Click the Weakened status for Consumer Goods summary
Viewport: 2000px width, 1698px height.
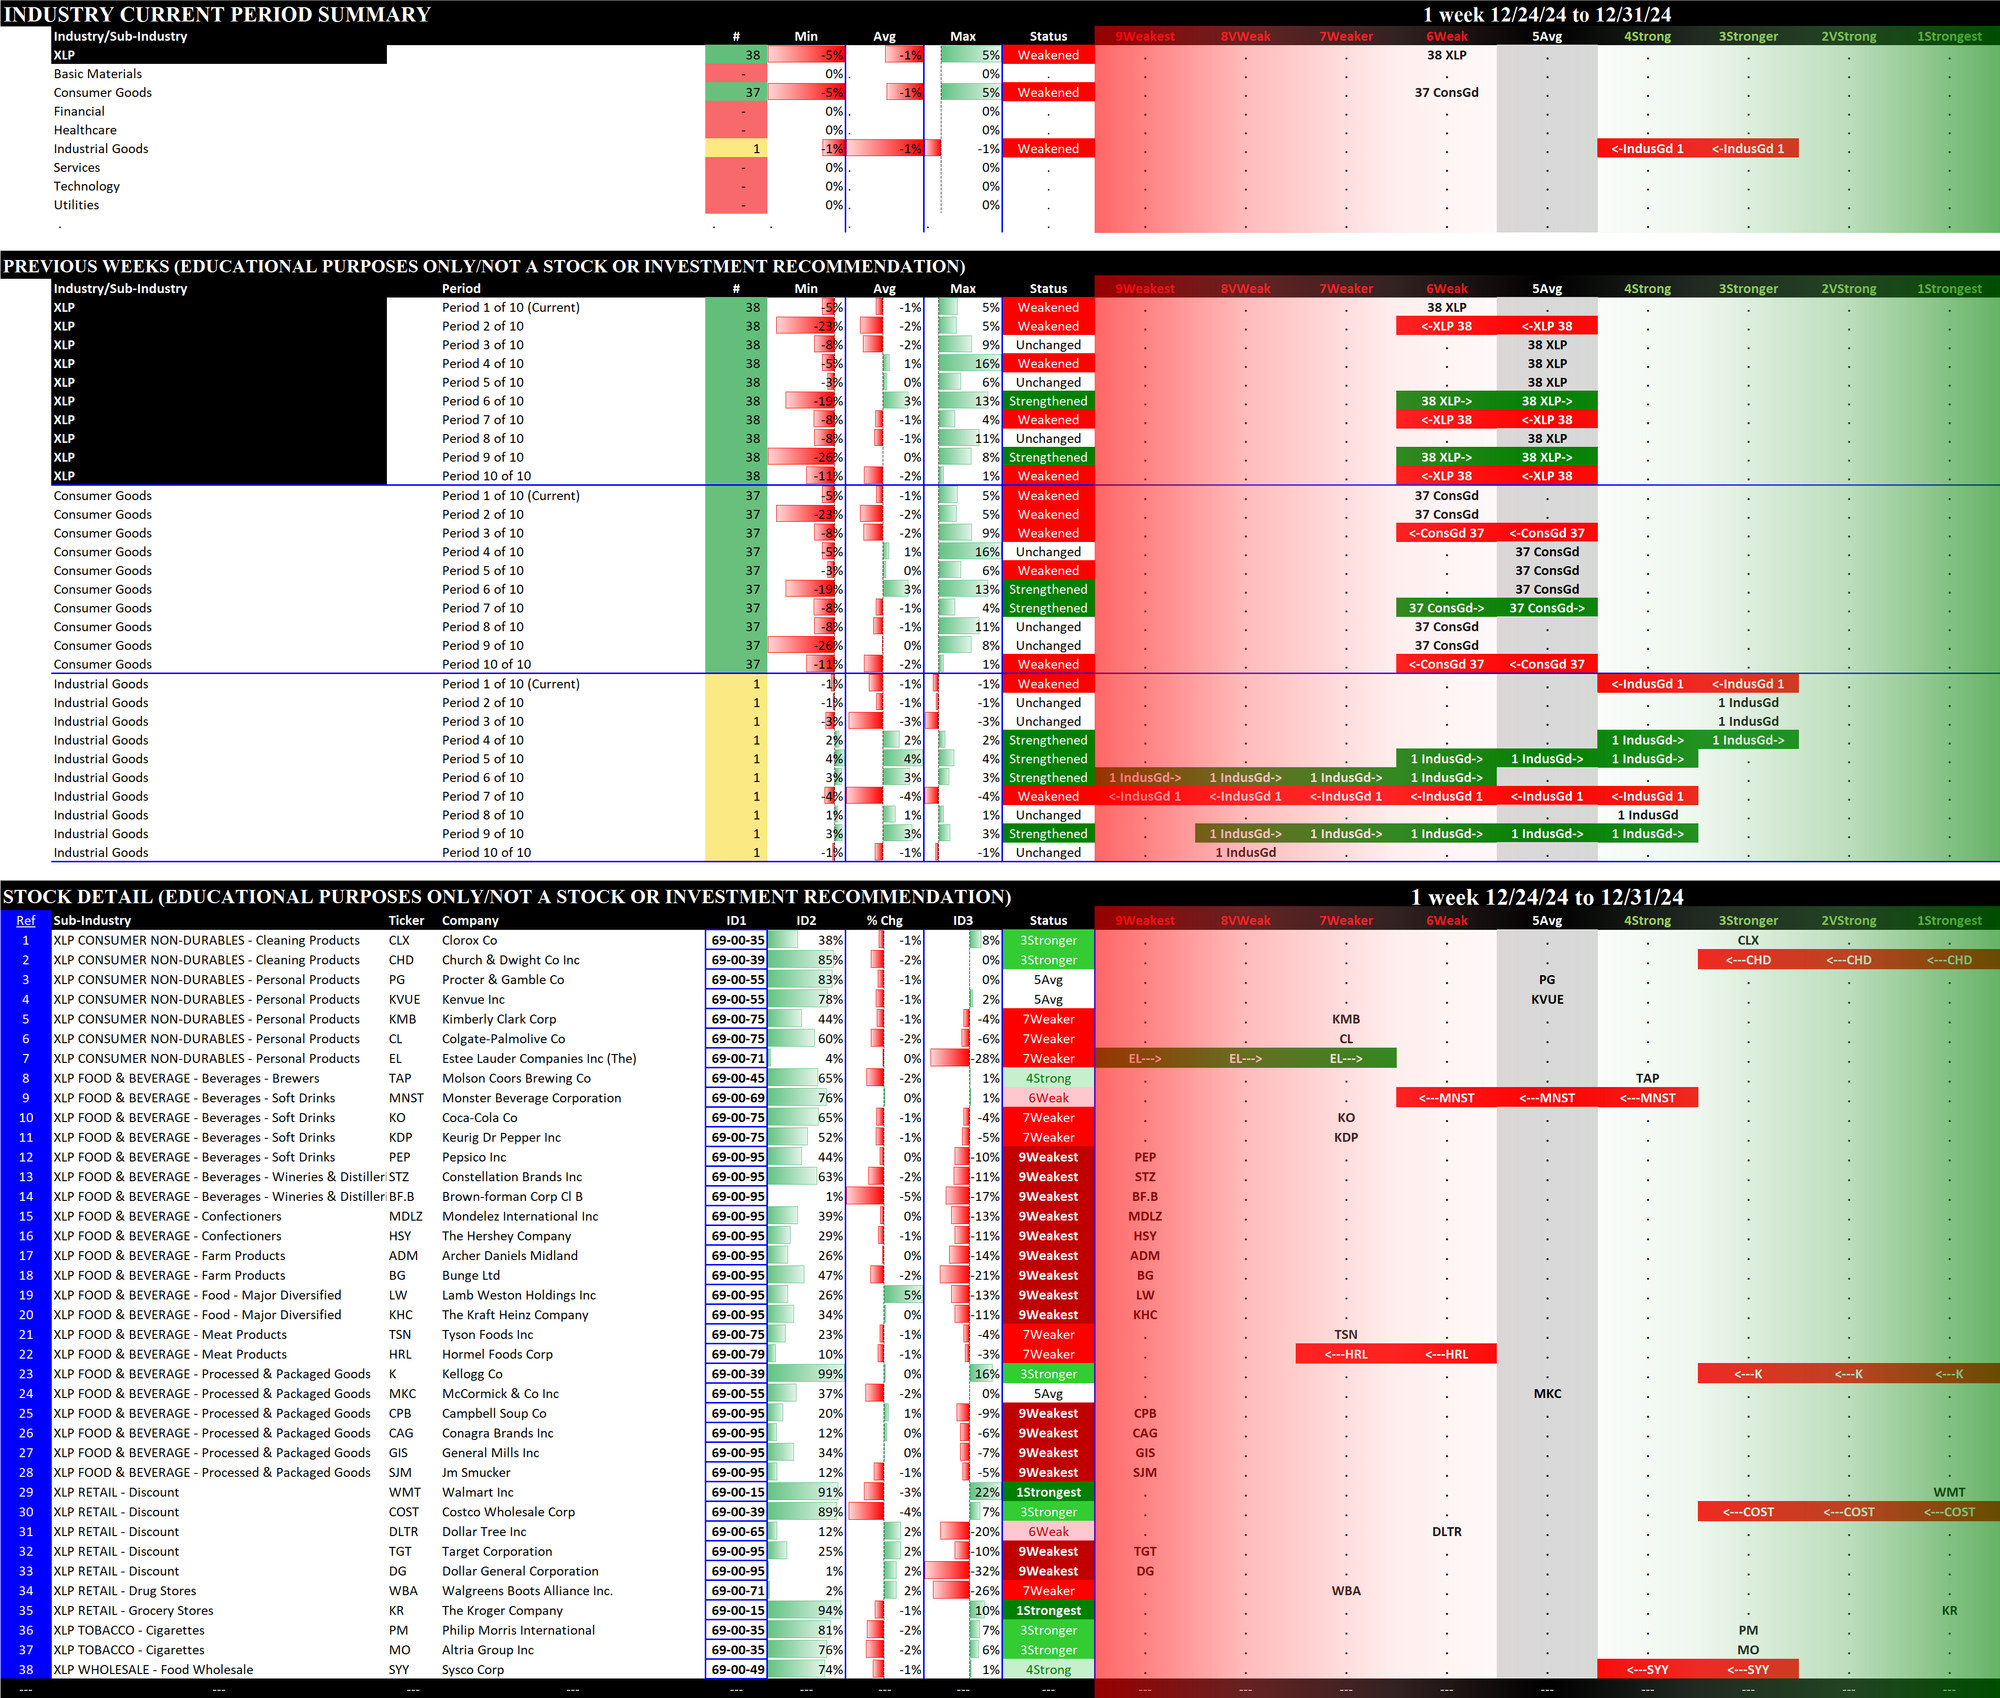(1048, 92)
